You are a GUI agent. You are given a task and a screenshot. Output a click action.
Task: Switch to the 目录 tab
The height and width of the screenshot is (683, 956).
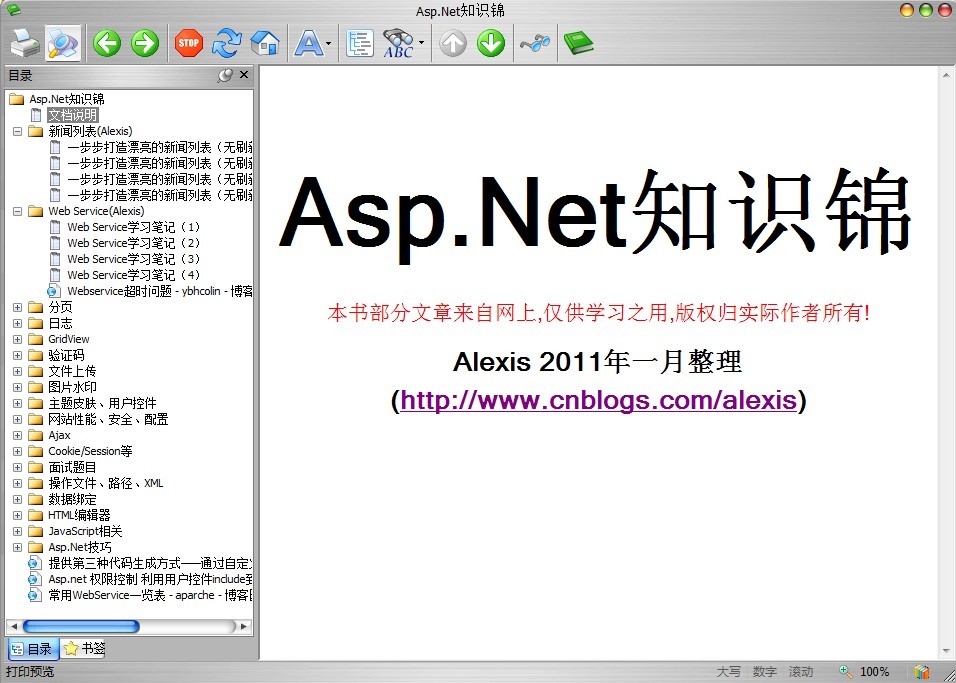(33, 649)
